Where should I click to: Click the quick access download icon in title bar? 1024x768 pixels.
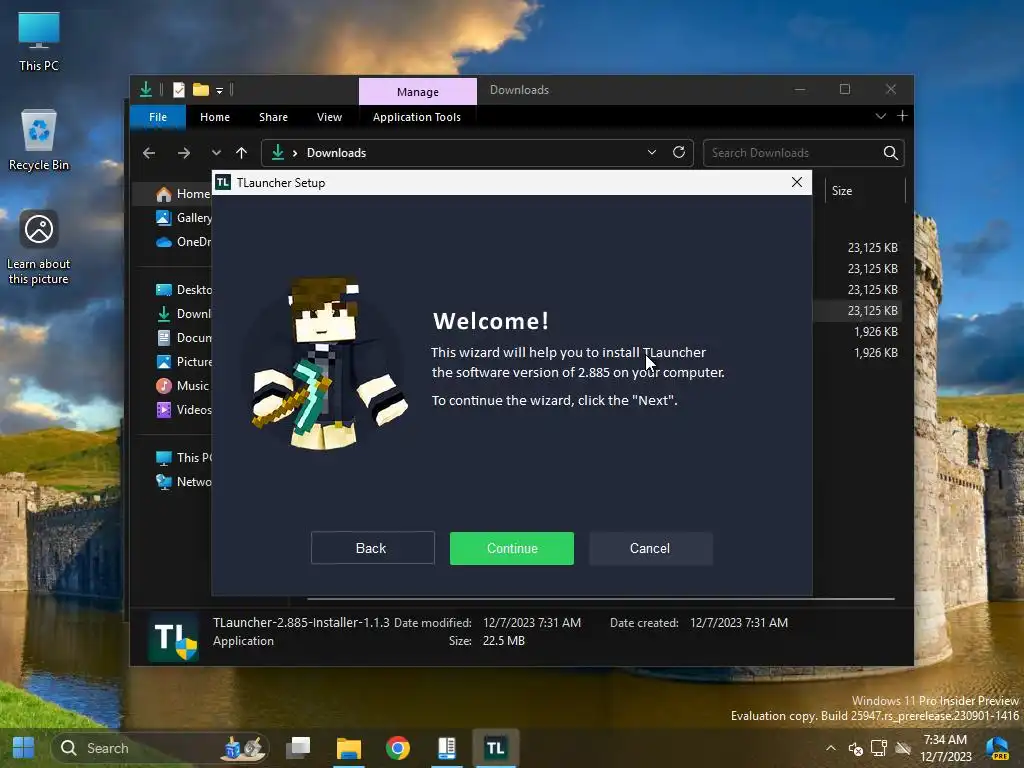point(146,89)
